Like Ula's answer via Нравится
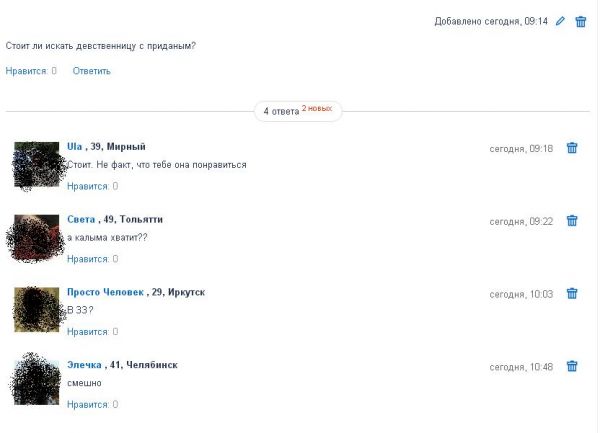600x433 pixels. (92, 186)
